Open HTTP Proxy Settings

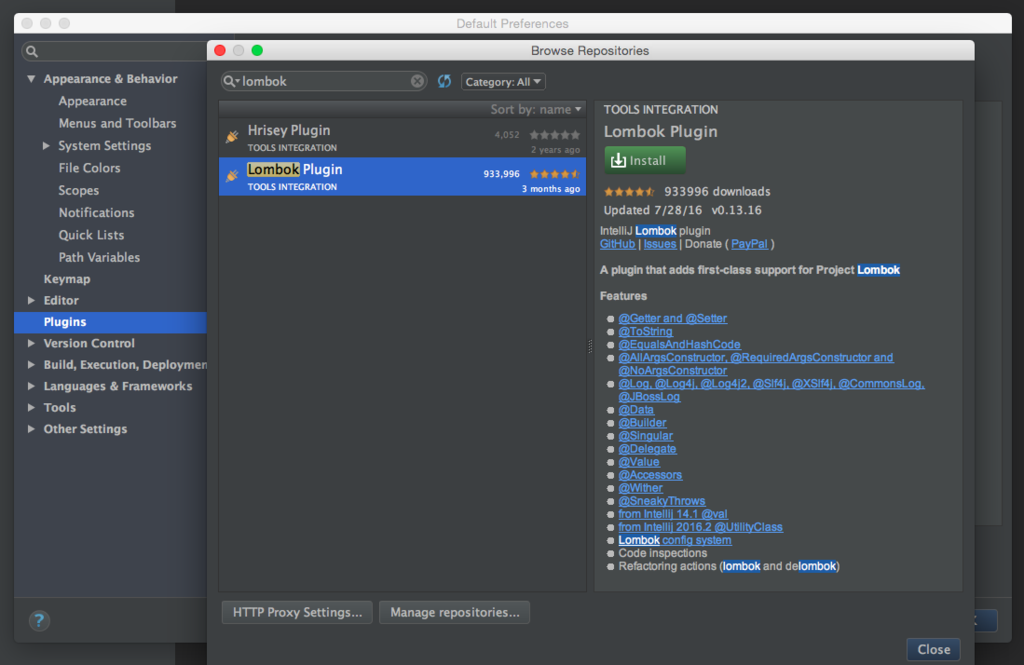[297, 612]
